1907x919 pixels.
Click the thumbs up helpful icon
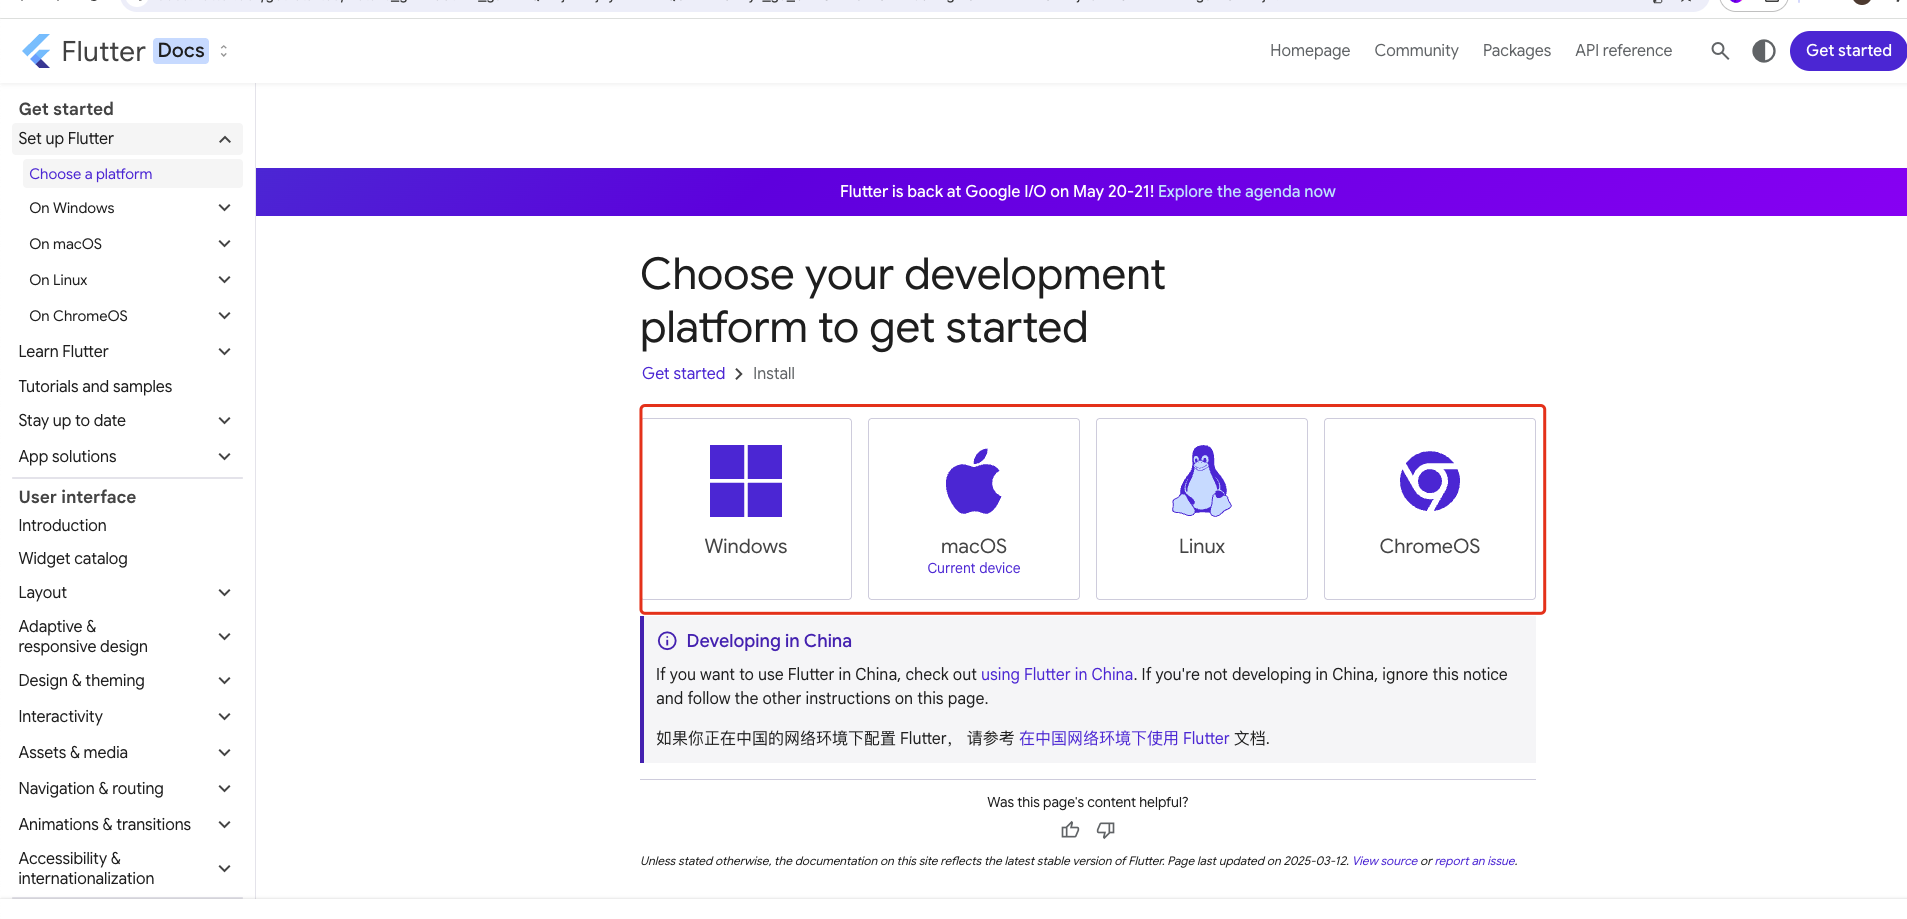coord(1070,830)
